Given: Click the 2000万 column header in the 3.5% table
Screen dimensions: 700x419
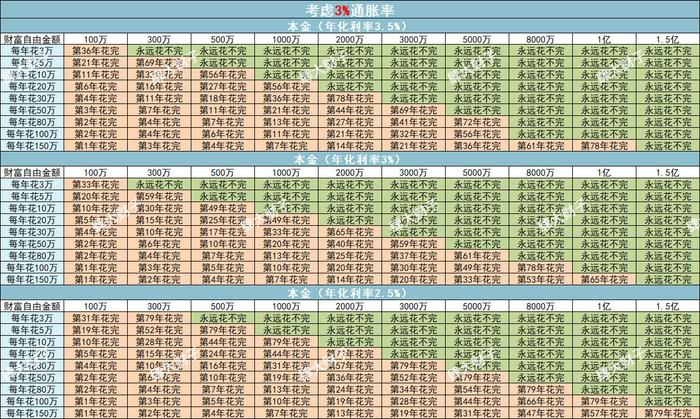Looking at the screenshot, I should (x=349, y=38).
